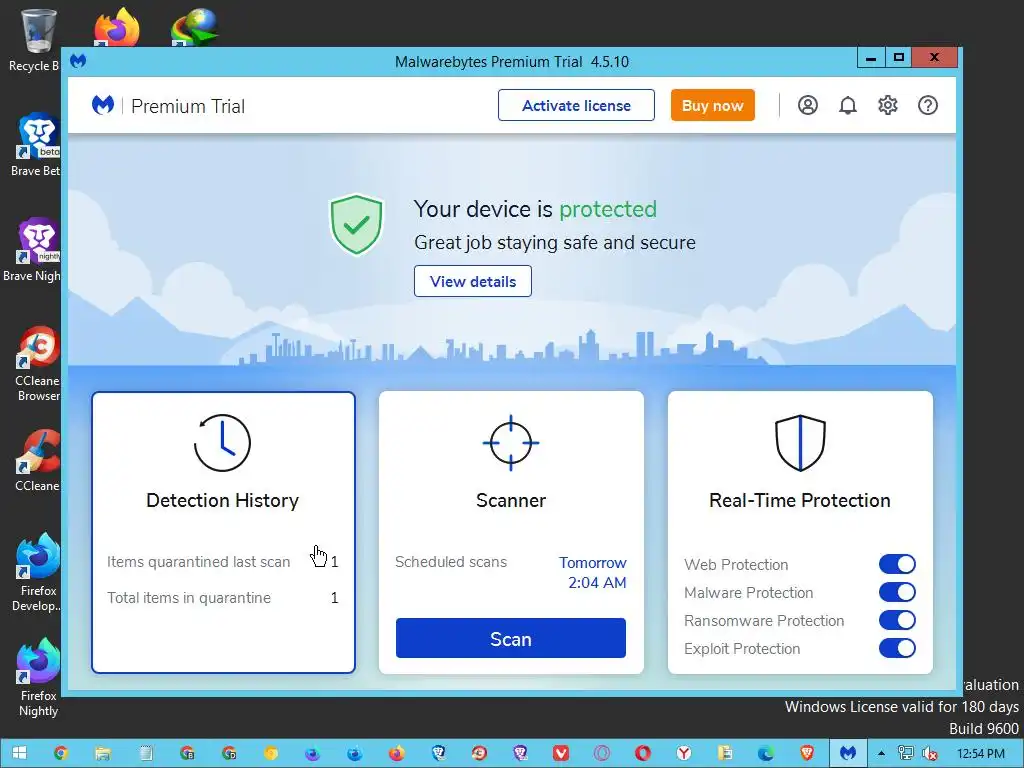Click the Malwarebytes title bar logo
The image size is (1024, 768).
click(x=78, y=61)
